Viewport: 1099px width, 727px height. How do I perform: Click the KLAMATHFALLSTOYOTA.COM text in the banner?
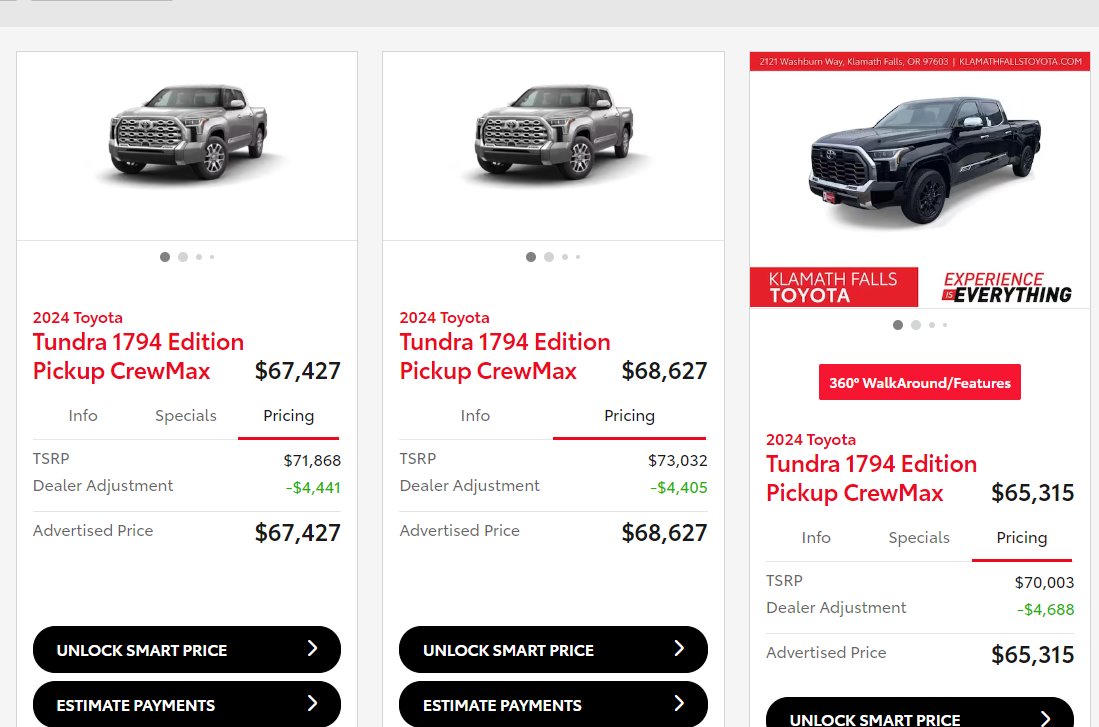(x=1020, y=62)
